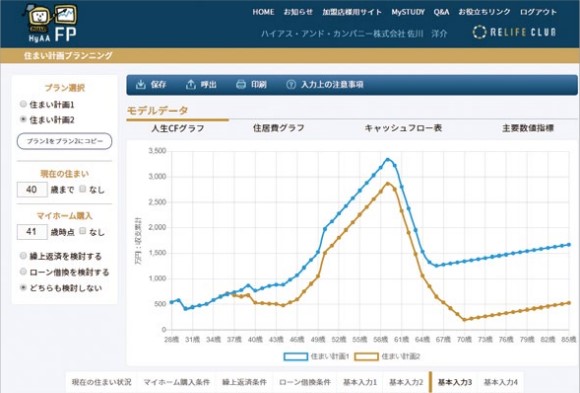Open マイホーム購入条件 bottom tab

pyautogui.click(x=176, y=382)
